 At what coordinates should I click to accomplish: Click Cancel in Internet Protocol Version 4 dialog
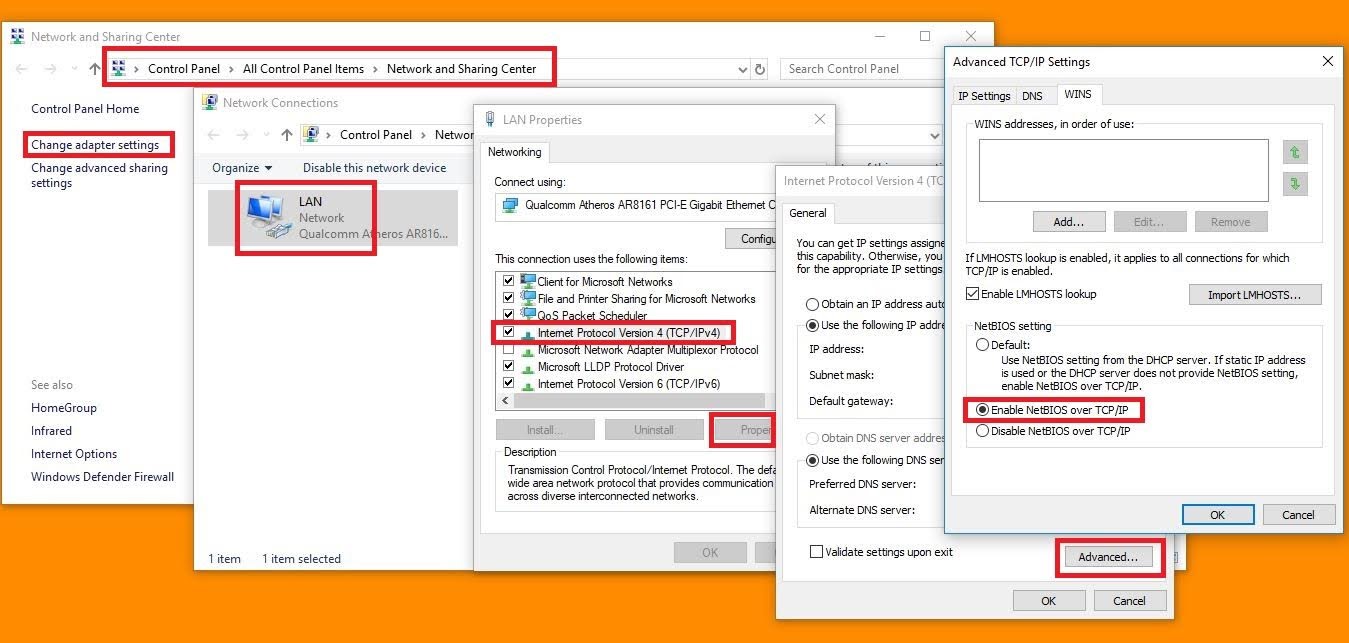tap(1129, 601)
